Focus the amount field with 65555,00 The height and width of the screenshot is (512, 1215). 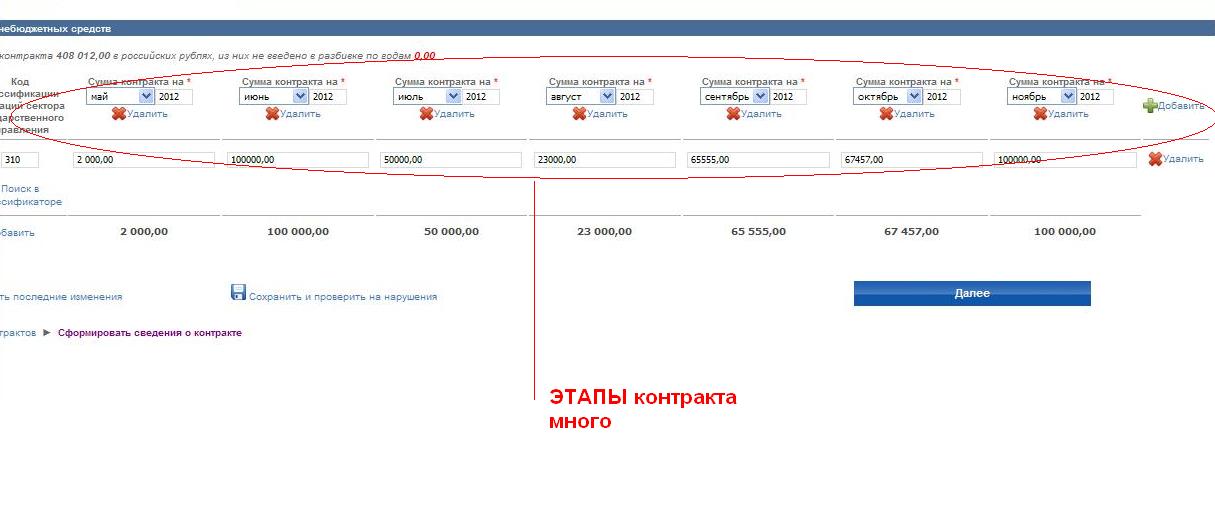(x=758, y=160)
